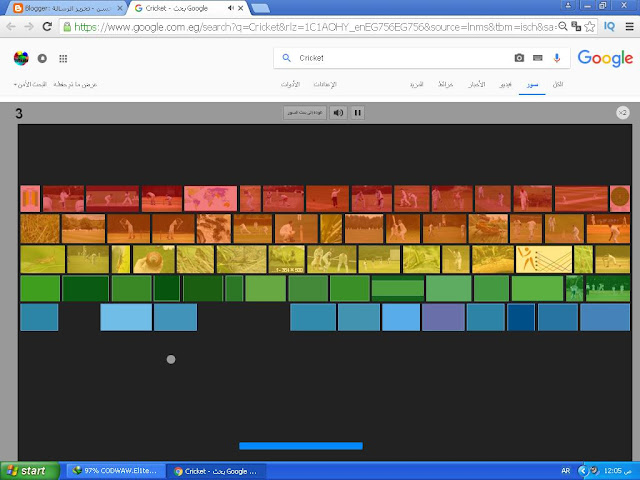The height and width of the screenshot is (480, 640).
Task: Click the translate page icon
Action: click(576, 27)
